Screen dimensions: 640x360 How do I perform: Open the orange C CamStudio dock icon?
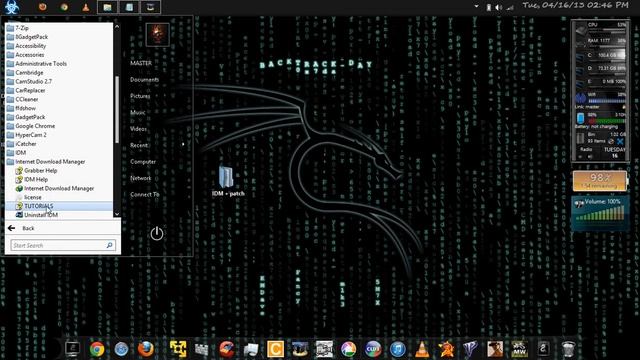tap(276, 349)
